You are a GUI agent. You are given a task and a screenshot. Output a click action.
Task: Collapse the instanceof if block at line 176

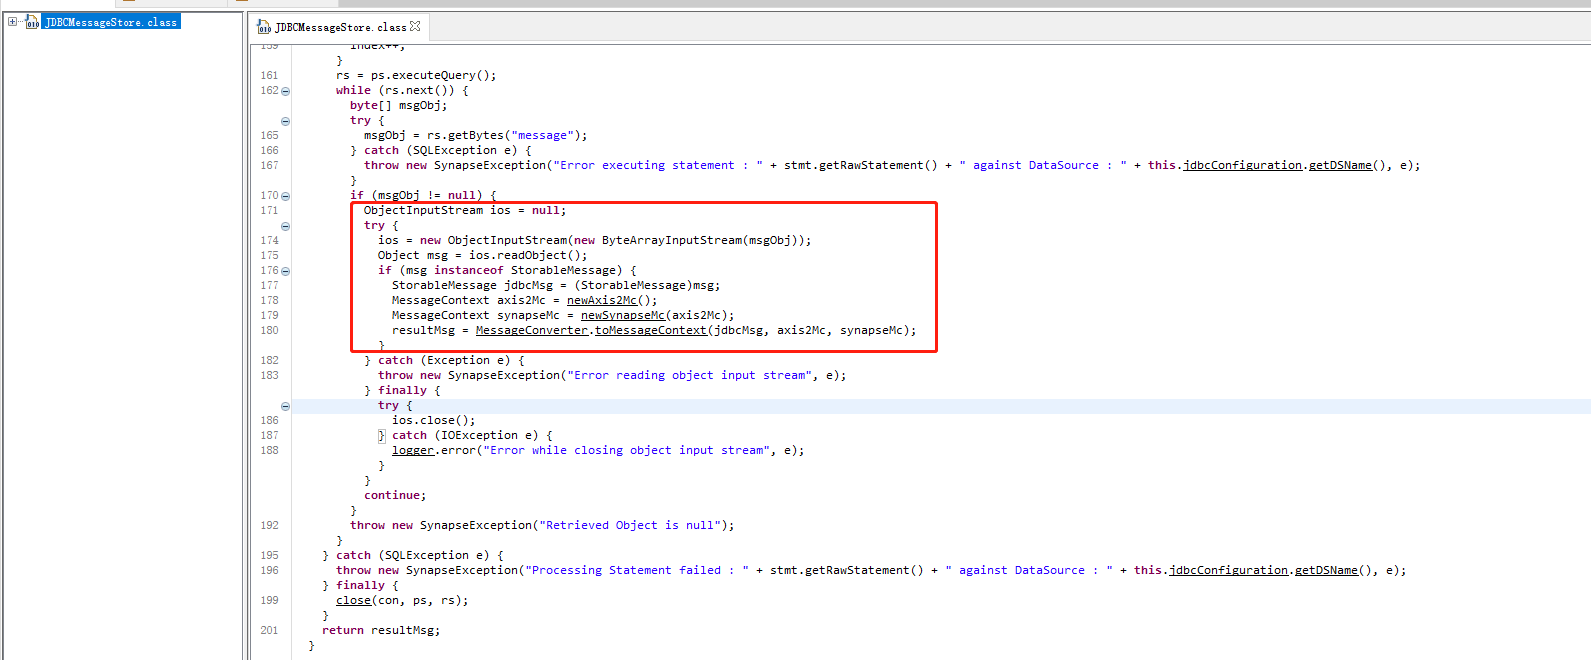tap(285, 271)
